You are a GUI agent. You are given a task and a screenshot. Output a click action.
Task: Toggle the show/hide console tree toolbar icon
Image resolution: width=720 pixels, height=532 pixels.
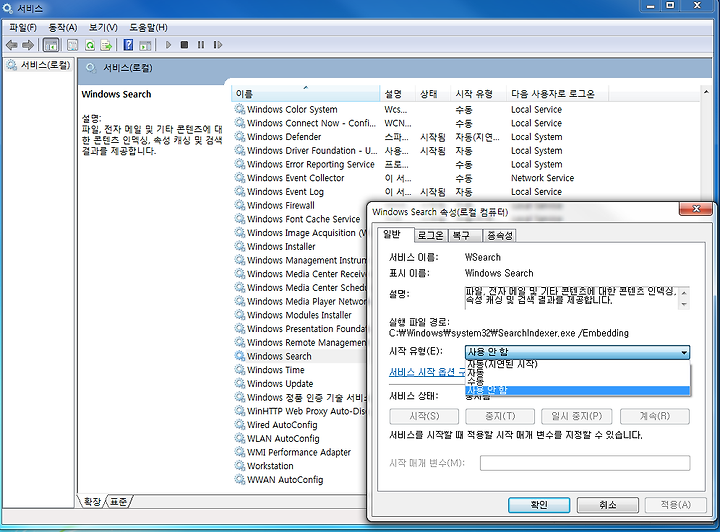(51, 45)
